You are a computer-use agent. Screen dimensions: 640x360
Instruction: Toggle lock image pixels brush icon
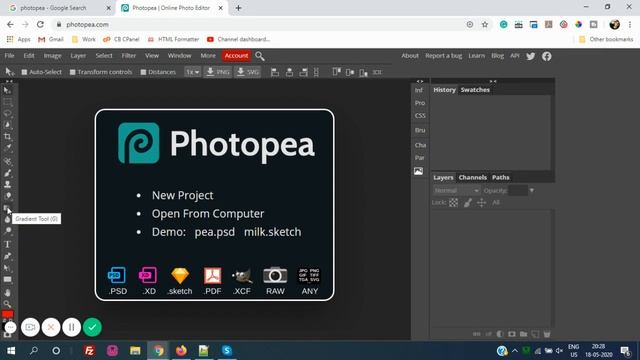point(468,202)
